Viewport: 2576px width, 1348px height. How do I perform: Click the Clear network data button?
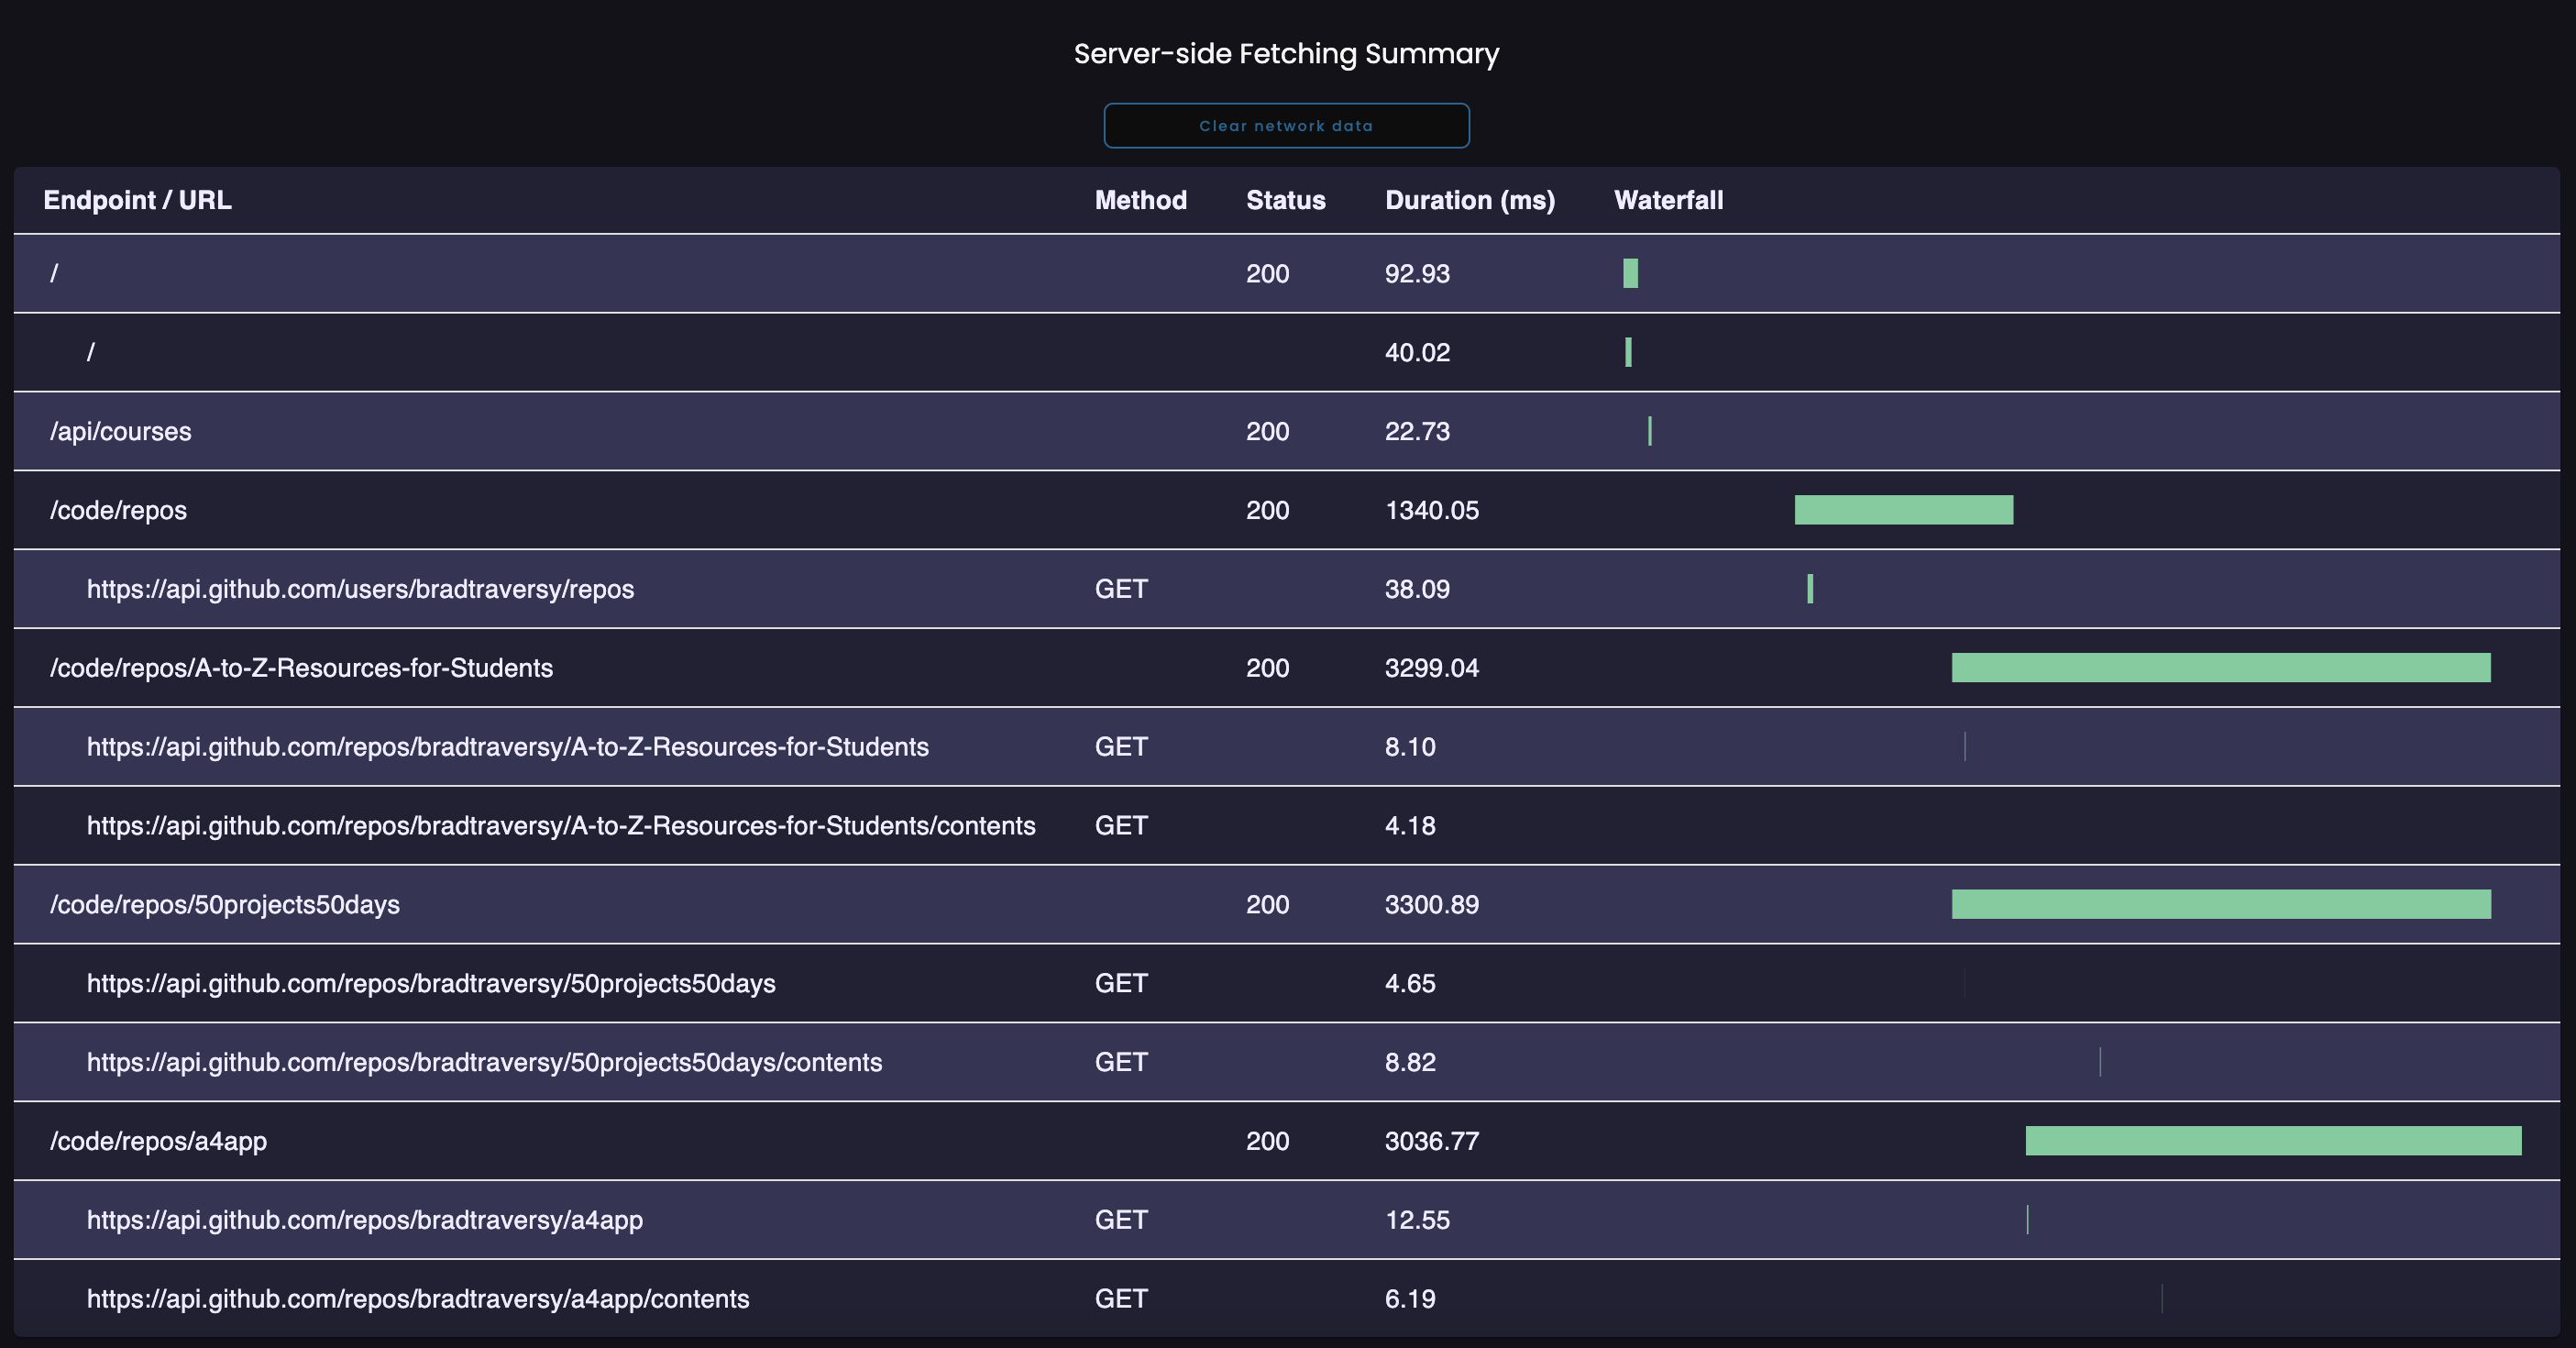(x=1286, y=126)
